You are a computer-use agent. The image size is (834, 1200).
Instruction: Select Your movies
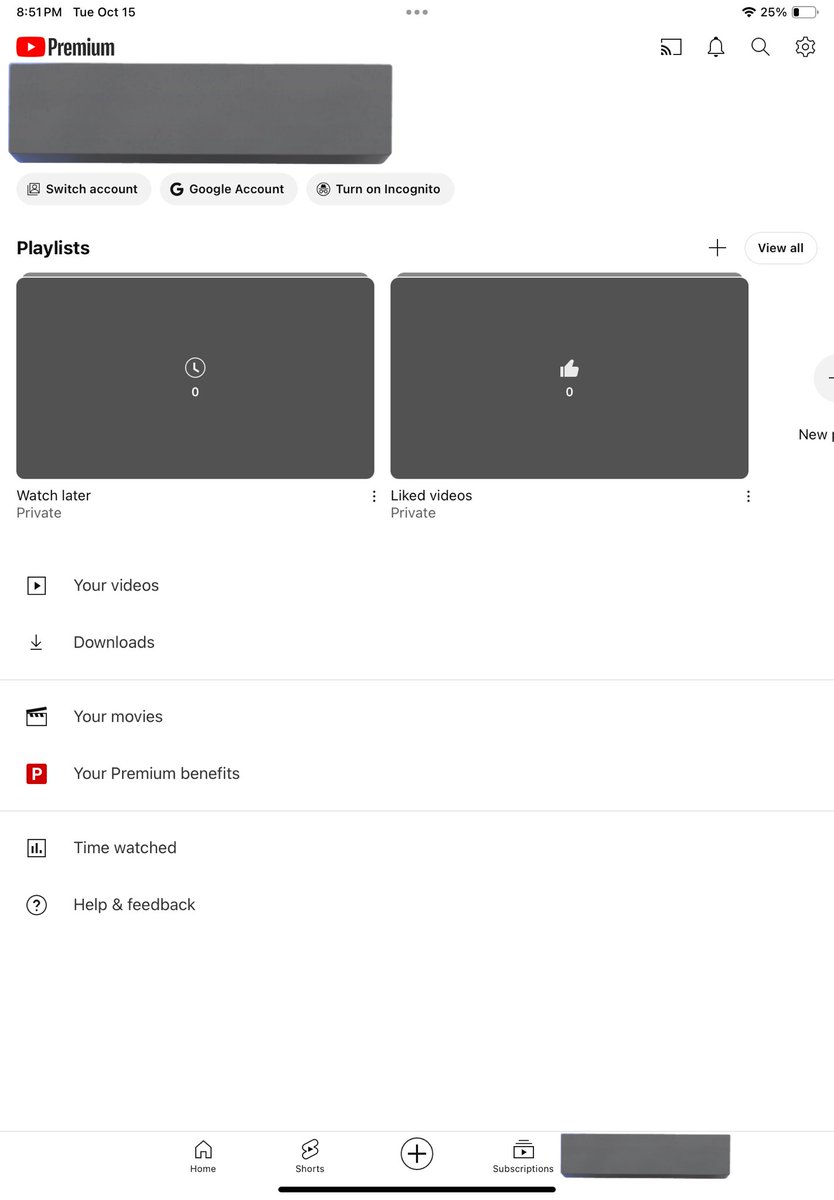click(417, 717)
